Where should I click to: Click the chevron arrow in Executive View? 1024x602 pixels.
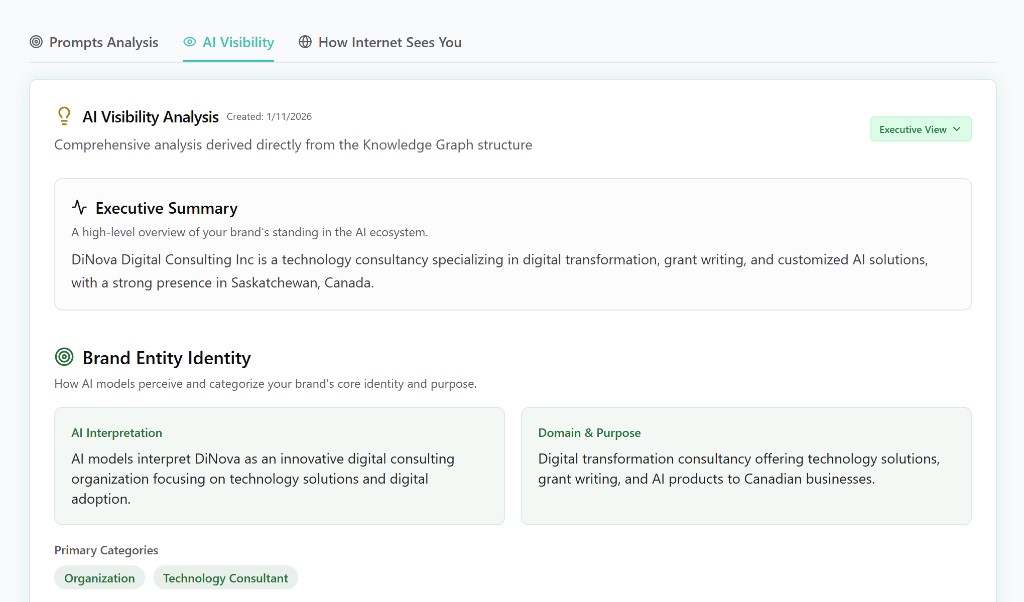[957, 129]
